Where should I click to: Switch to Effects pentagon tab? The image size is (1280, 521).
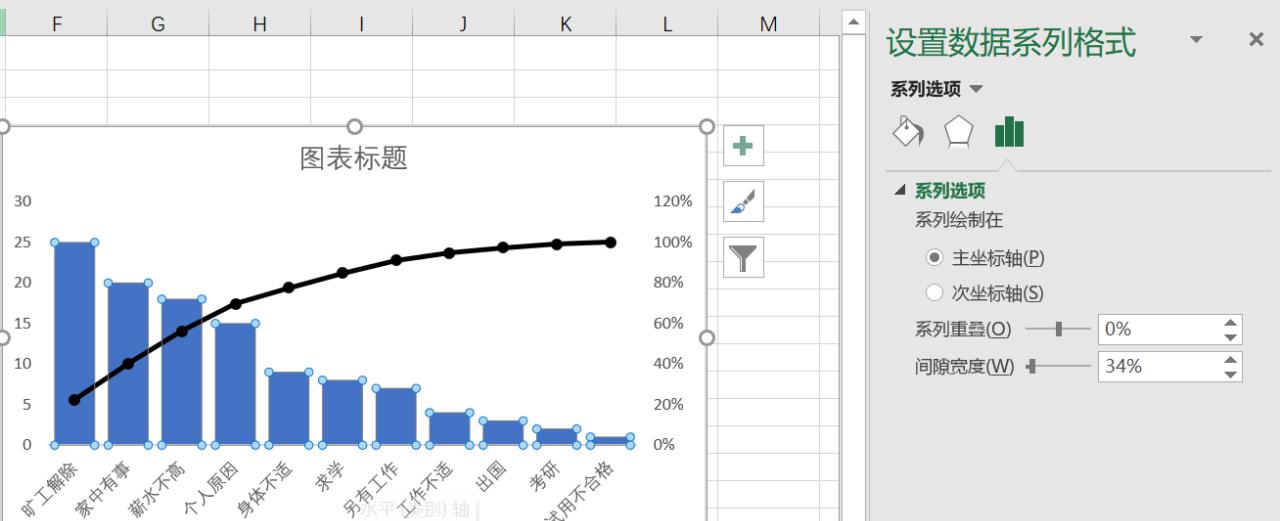point(958,132)
